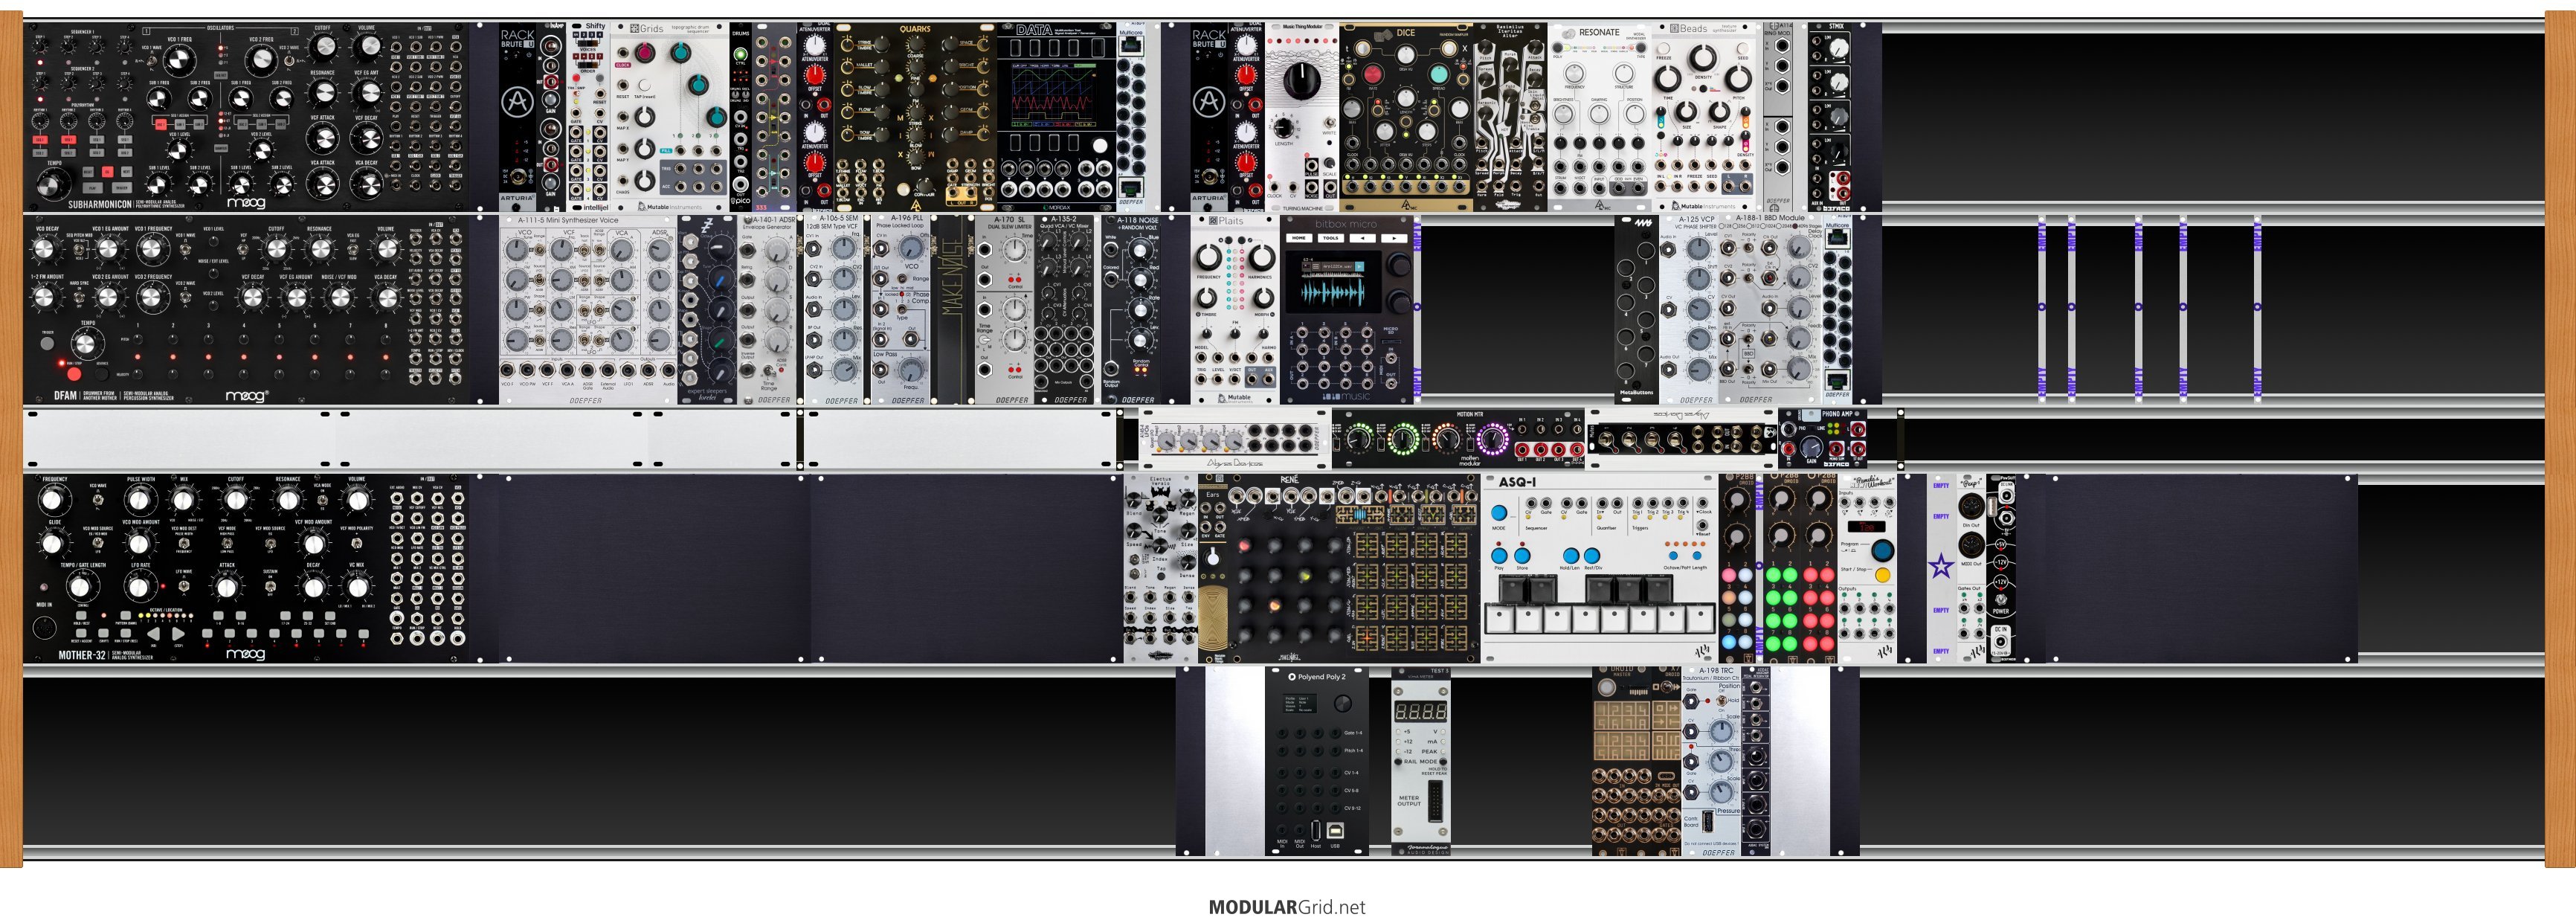Select the RESONATE modal synthesizer module
The height and width of the screenshot is (923, 2576).
[x=1600, y=117]
